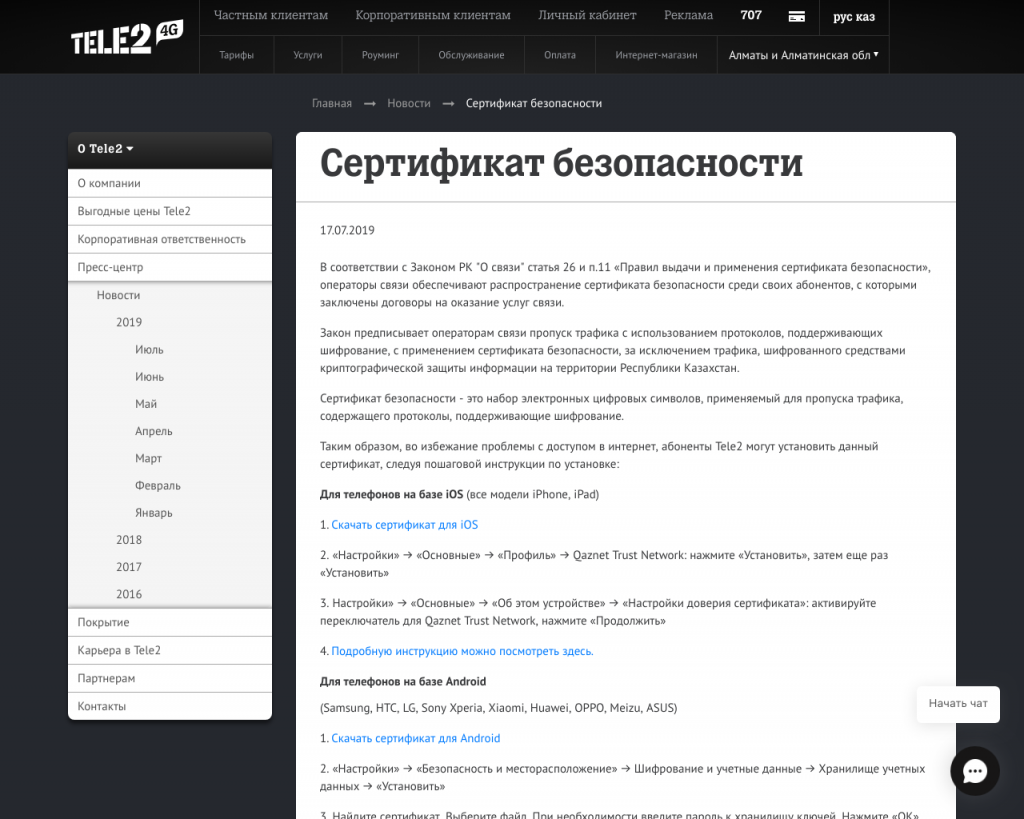Click Скачать сертификат для Android link

click(415, 739)
